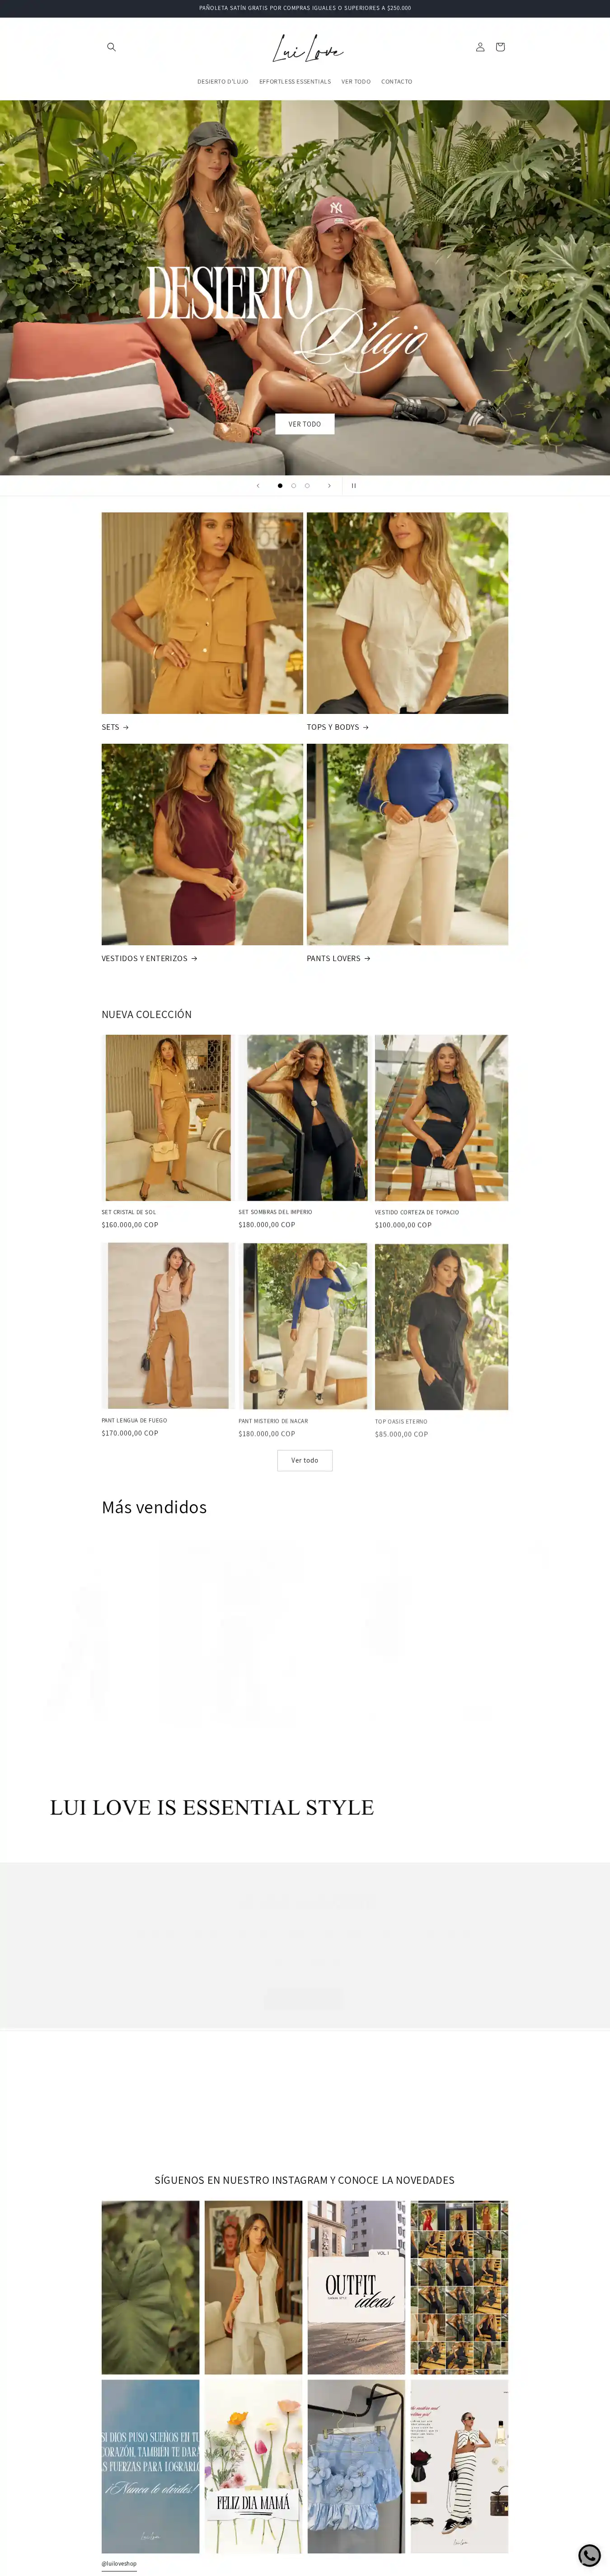The image size is (610, 2576).
Task: Open the Set Cristal de Sol product image
Action: point(168,1117)
